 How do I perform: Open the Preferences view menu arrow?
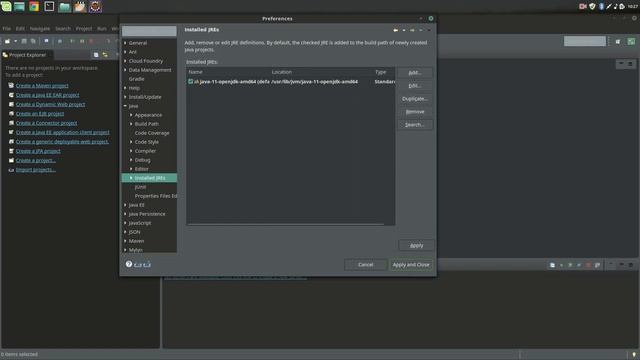tap(429, 30)
